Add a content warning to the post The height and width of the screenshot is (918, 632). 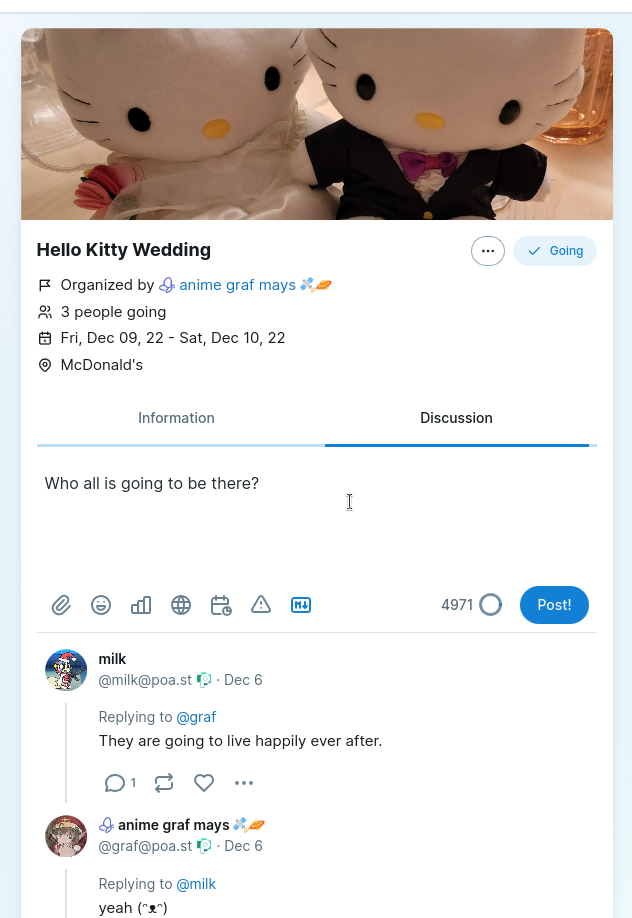click(x=261, y=605)
